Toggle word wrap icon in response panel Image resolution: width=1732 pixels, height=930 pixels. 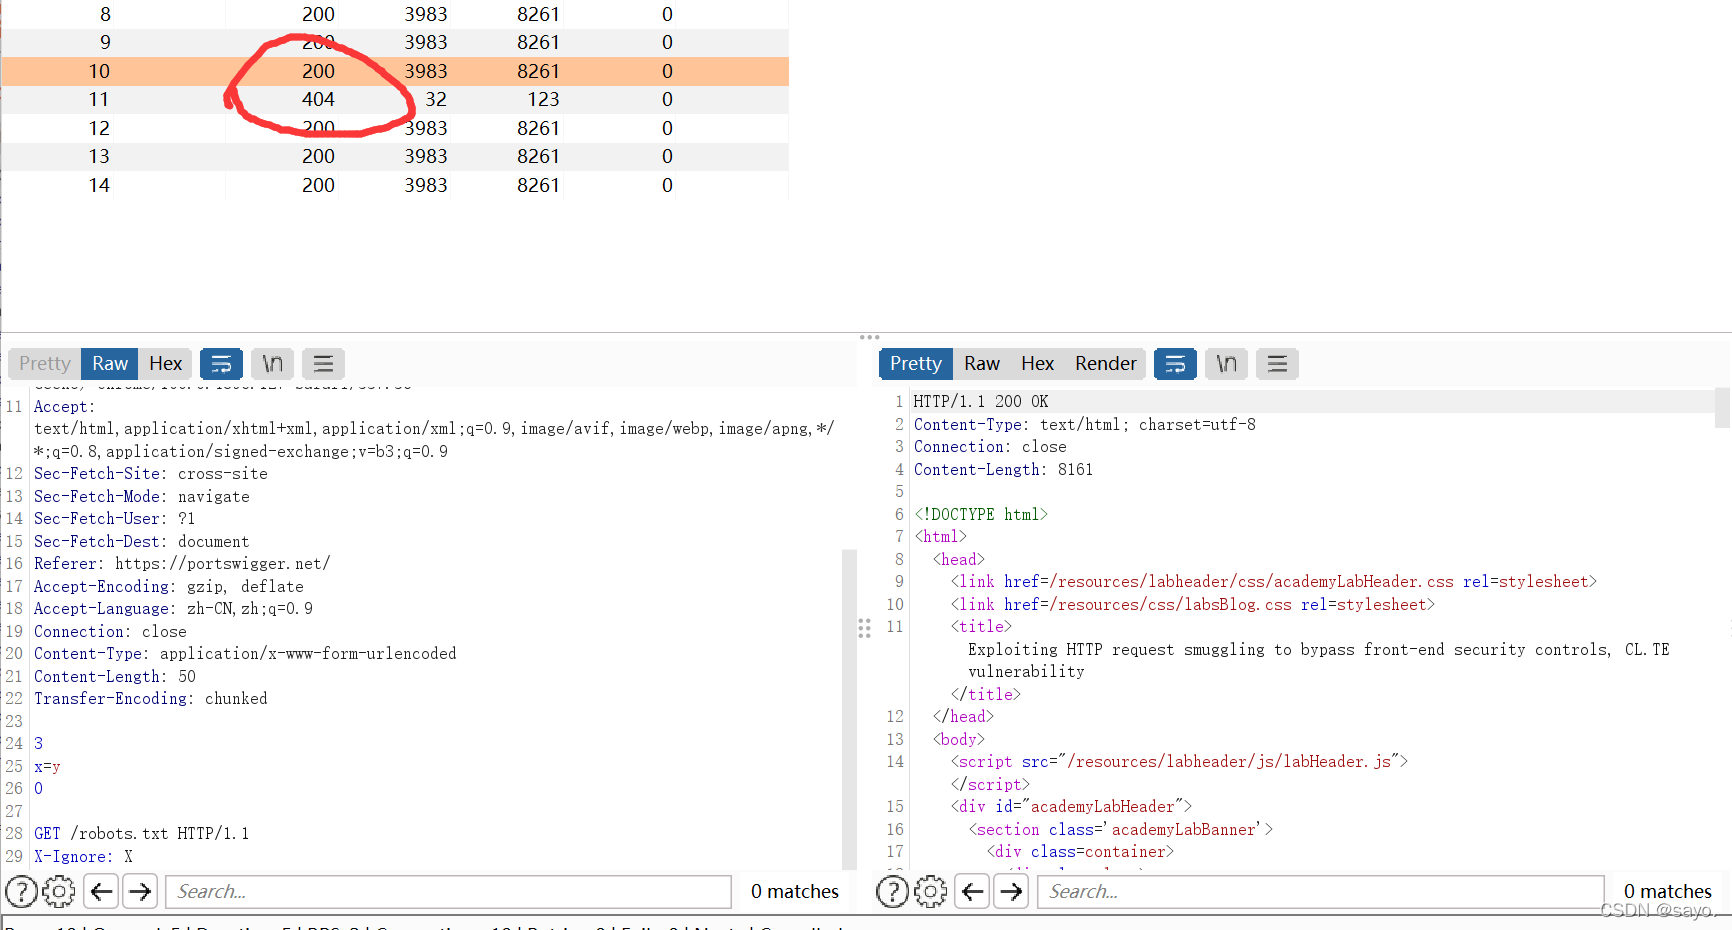[x=1176, y=364]
